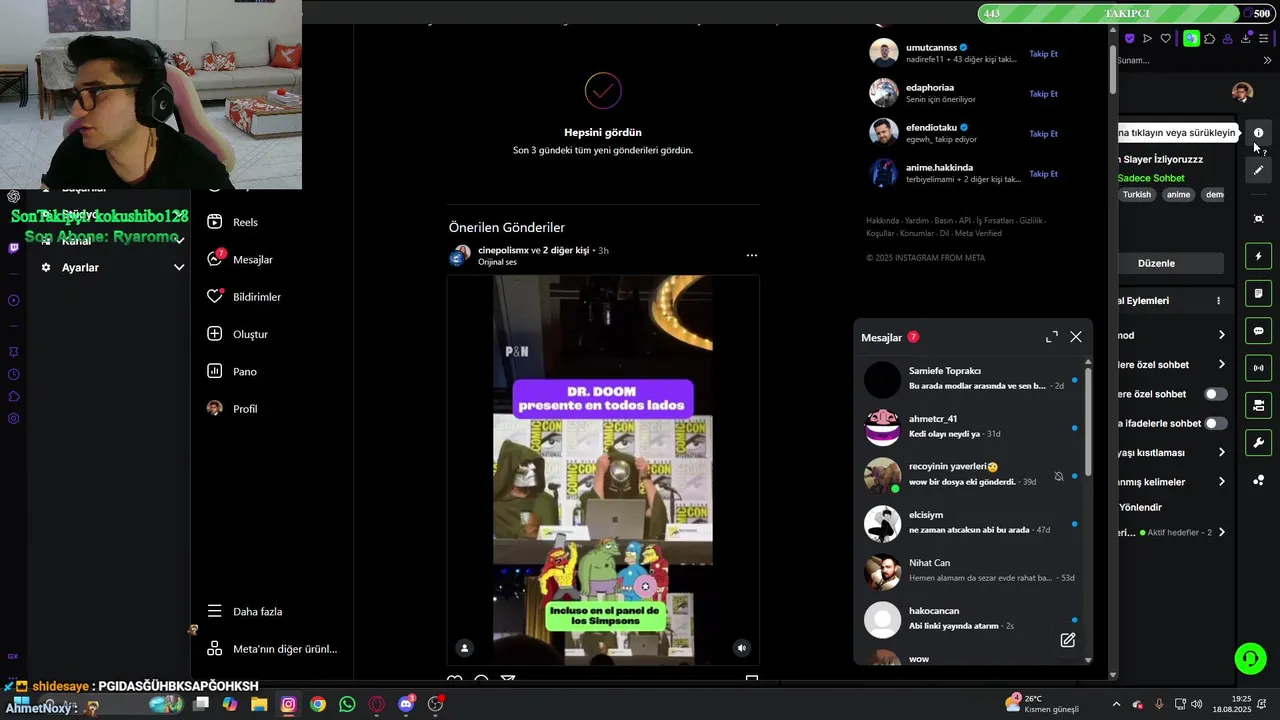Open Eylemleri panel three-dot options
The height and width of the screenshot is (720, 1280).
click(x=1218, y=301)
